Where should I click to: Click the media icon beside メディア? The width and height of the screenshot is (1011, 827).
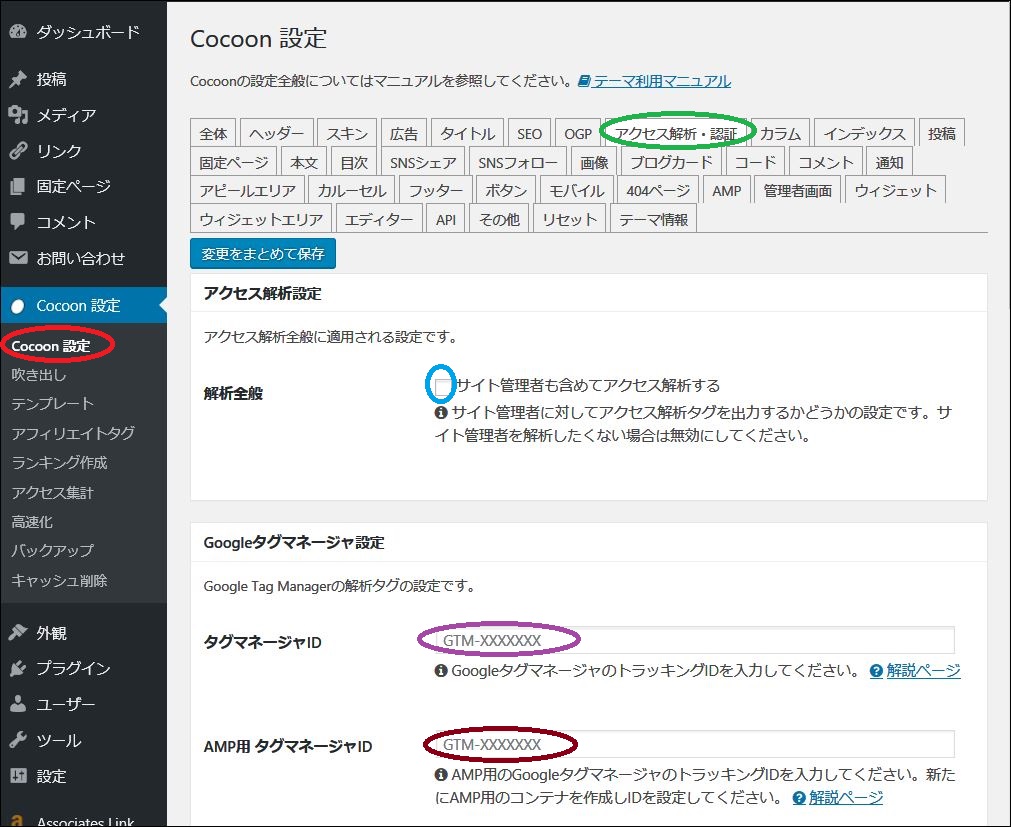click(18, 115)
